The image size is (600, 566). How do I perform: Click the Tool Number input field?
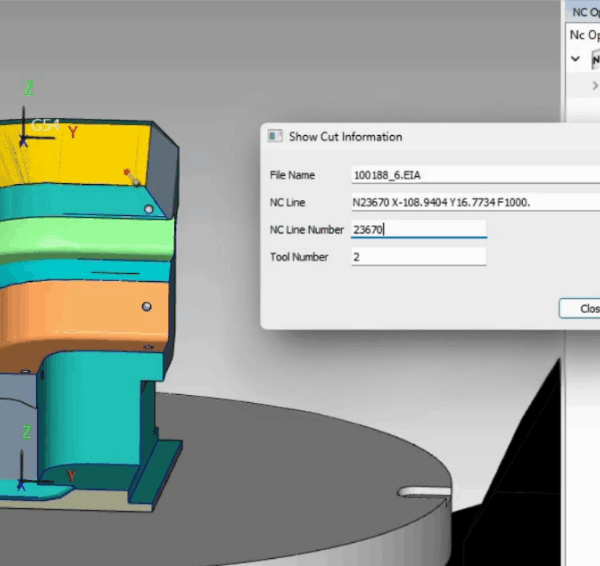[418, 257]
